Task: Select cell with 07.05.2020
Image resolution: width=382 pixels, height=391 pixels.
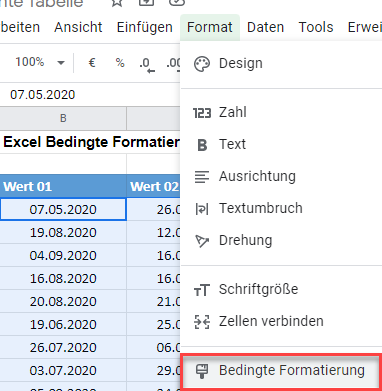Action: click(63, 209)
